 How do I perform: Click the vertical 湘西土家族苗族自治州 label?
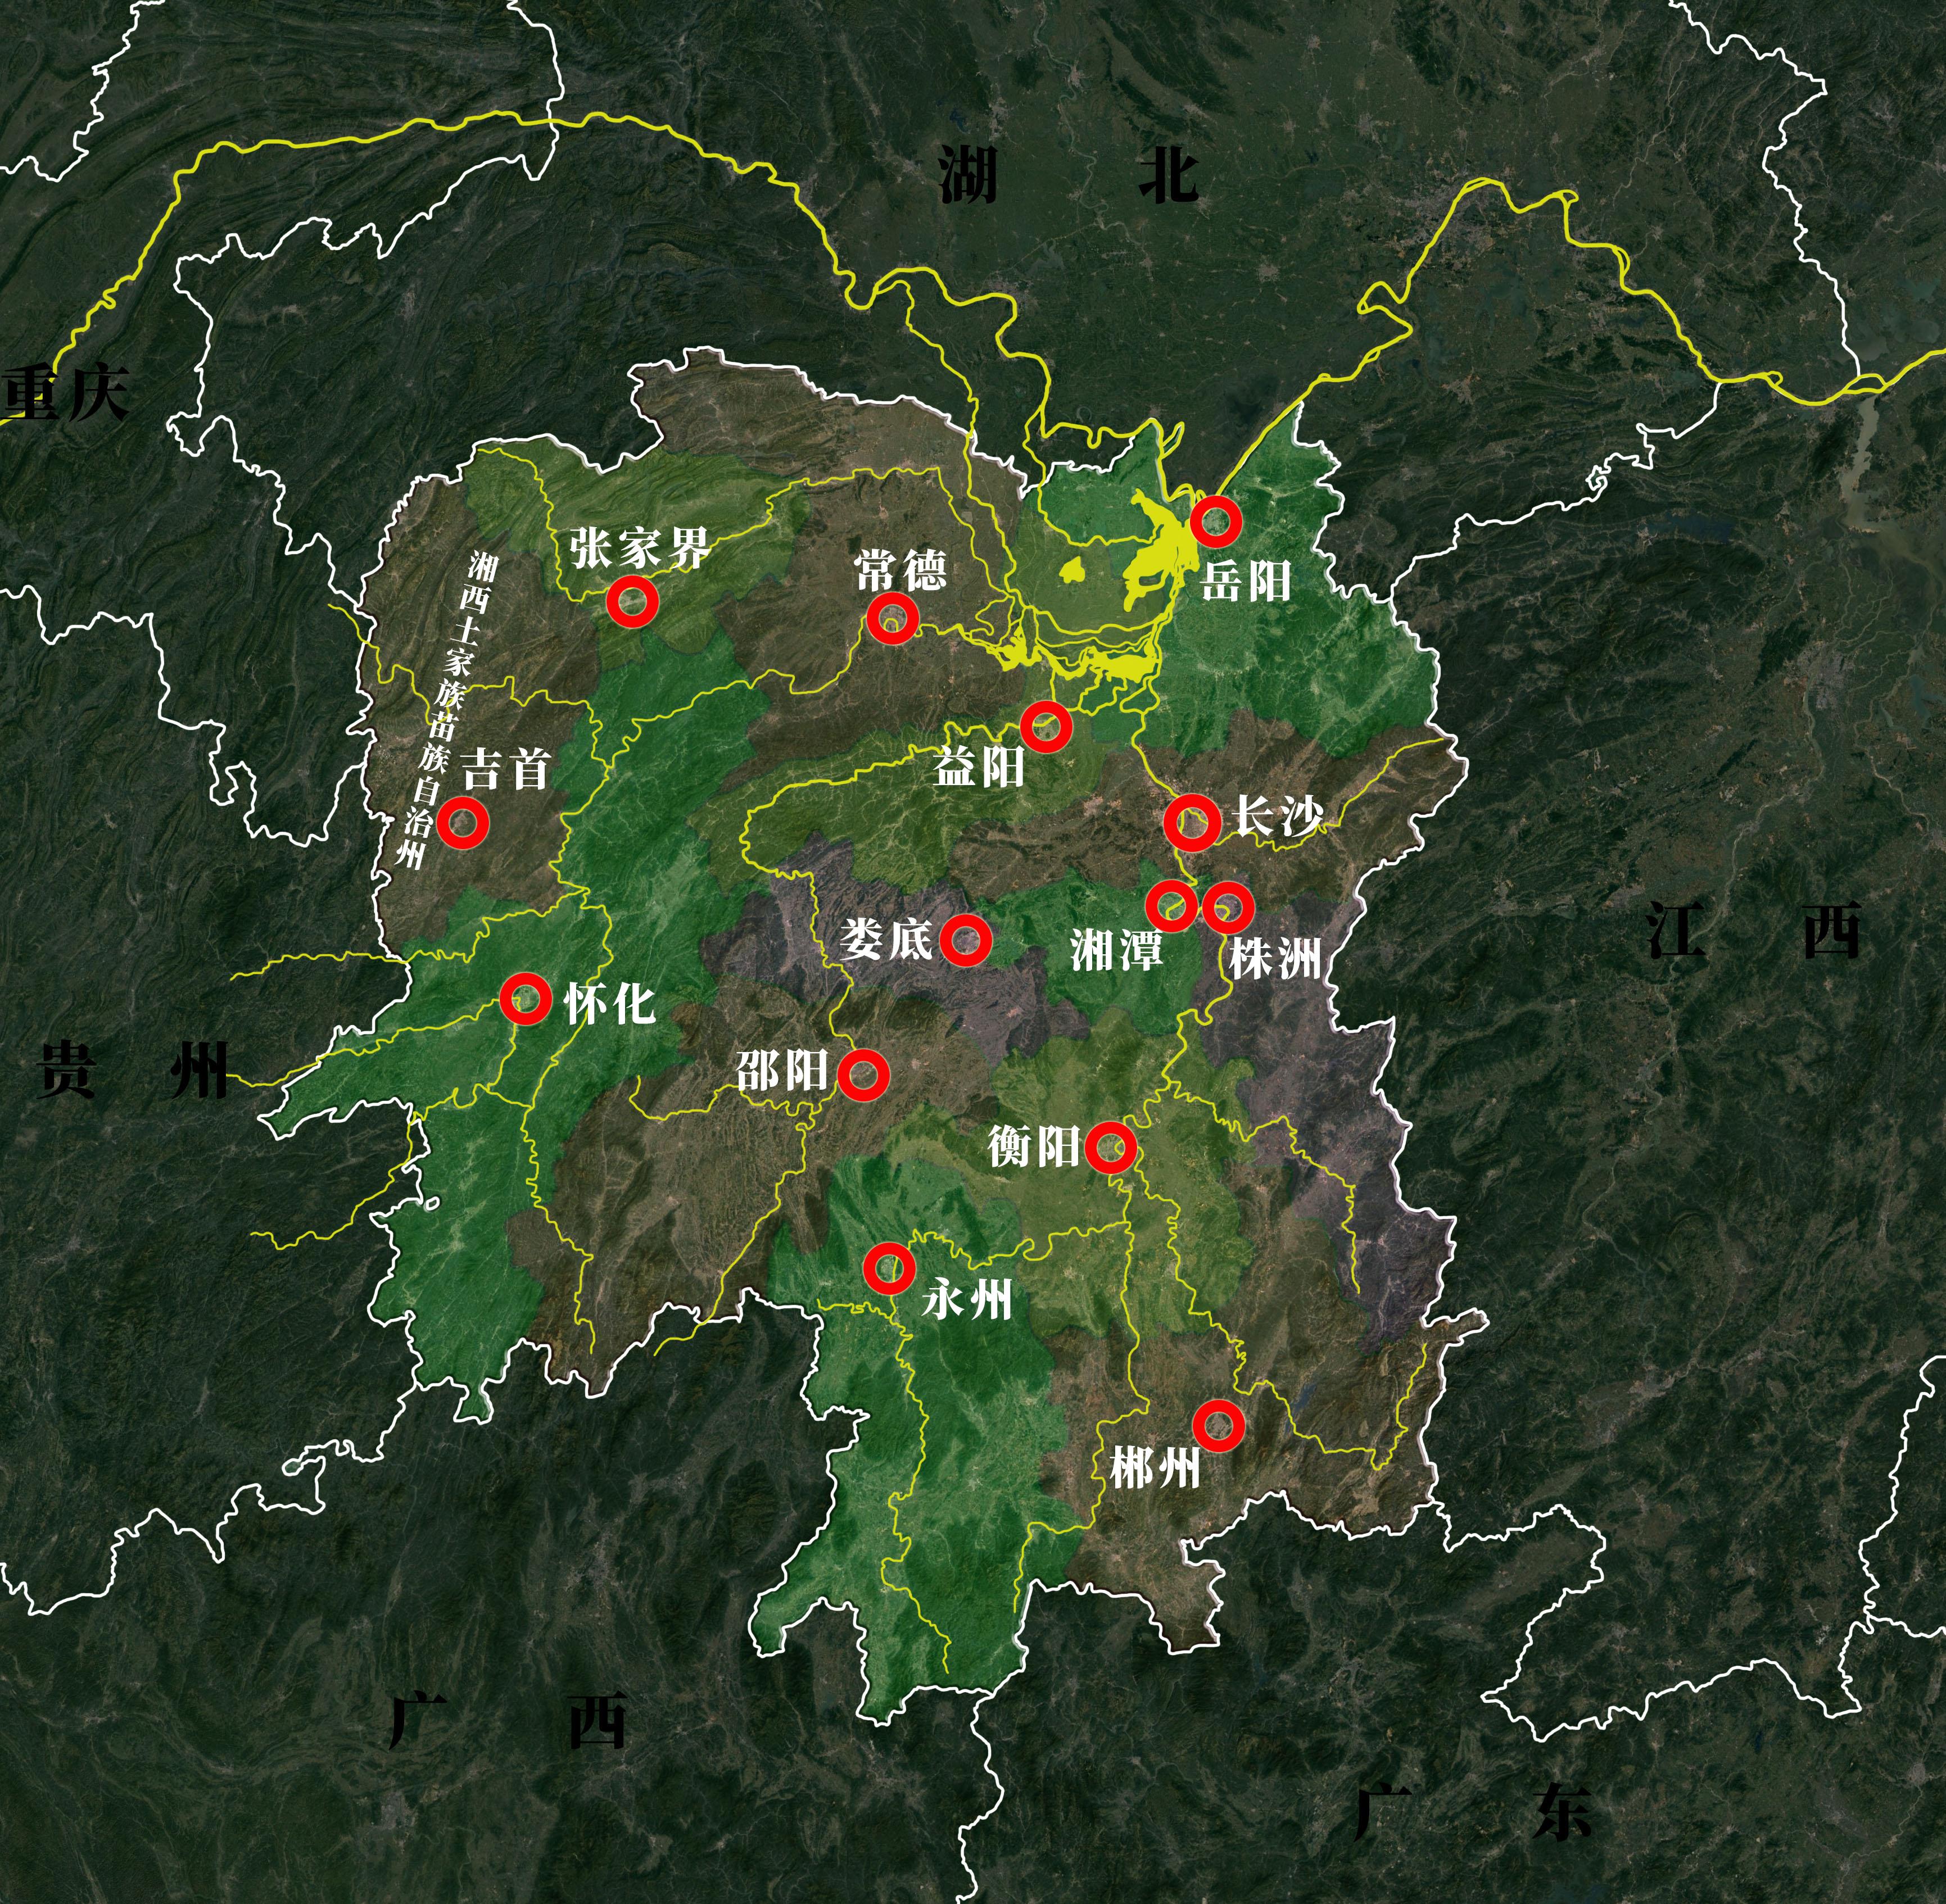446,710
